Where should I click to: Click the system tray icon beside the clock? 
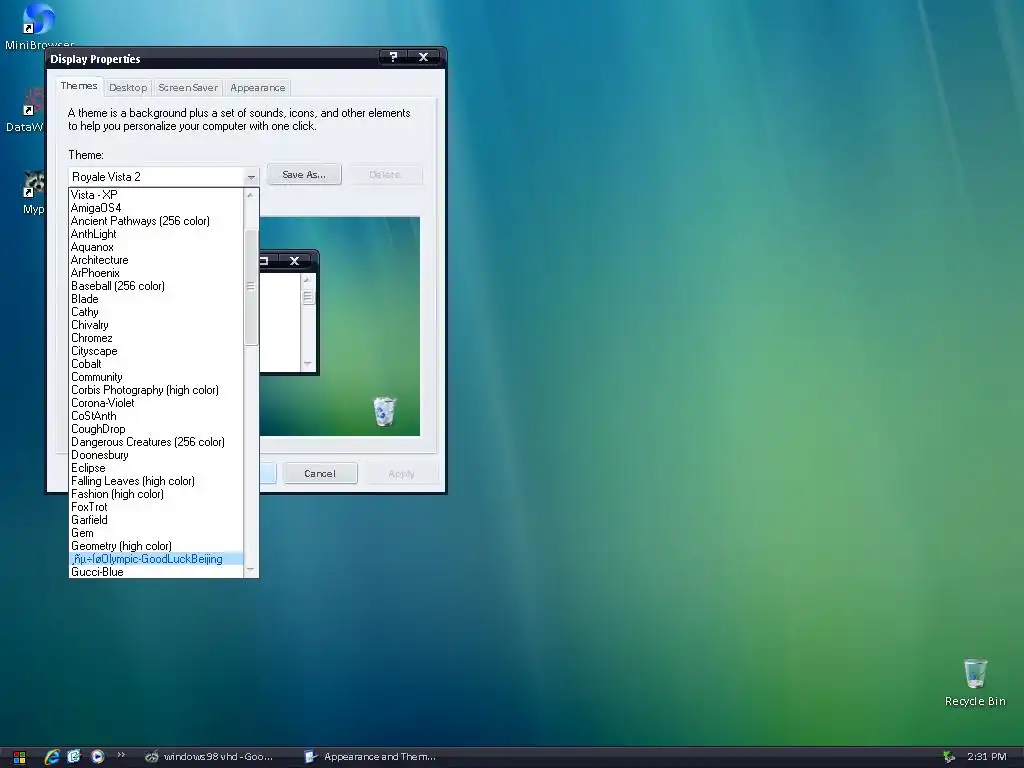(949, 756)
